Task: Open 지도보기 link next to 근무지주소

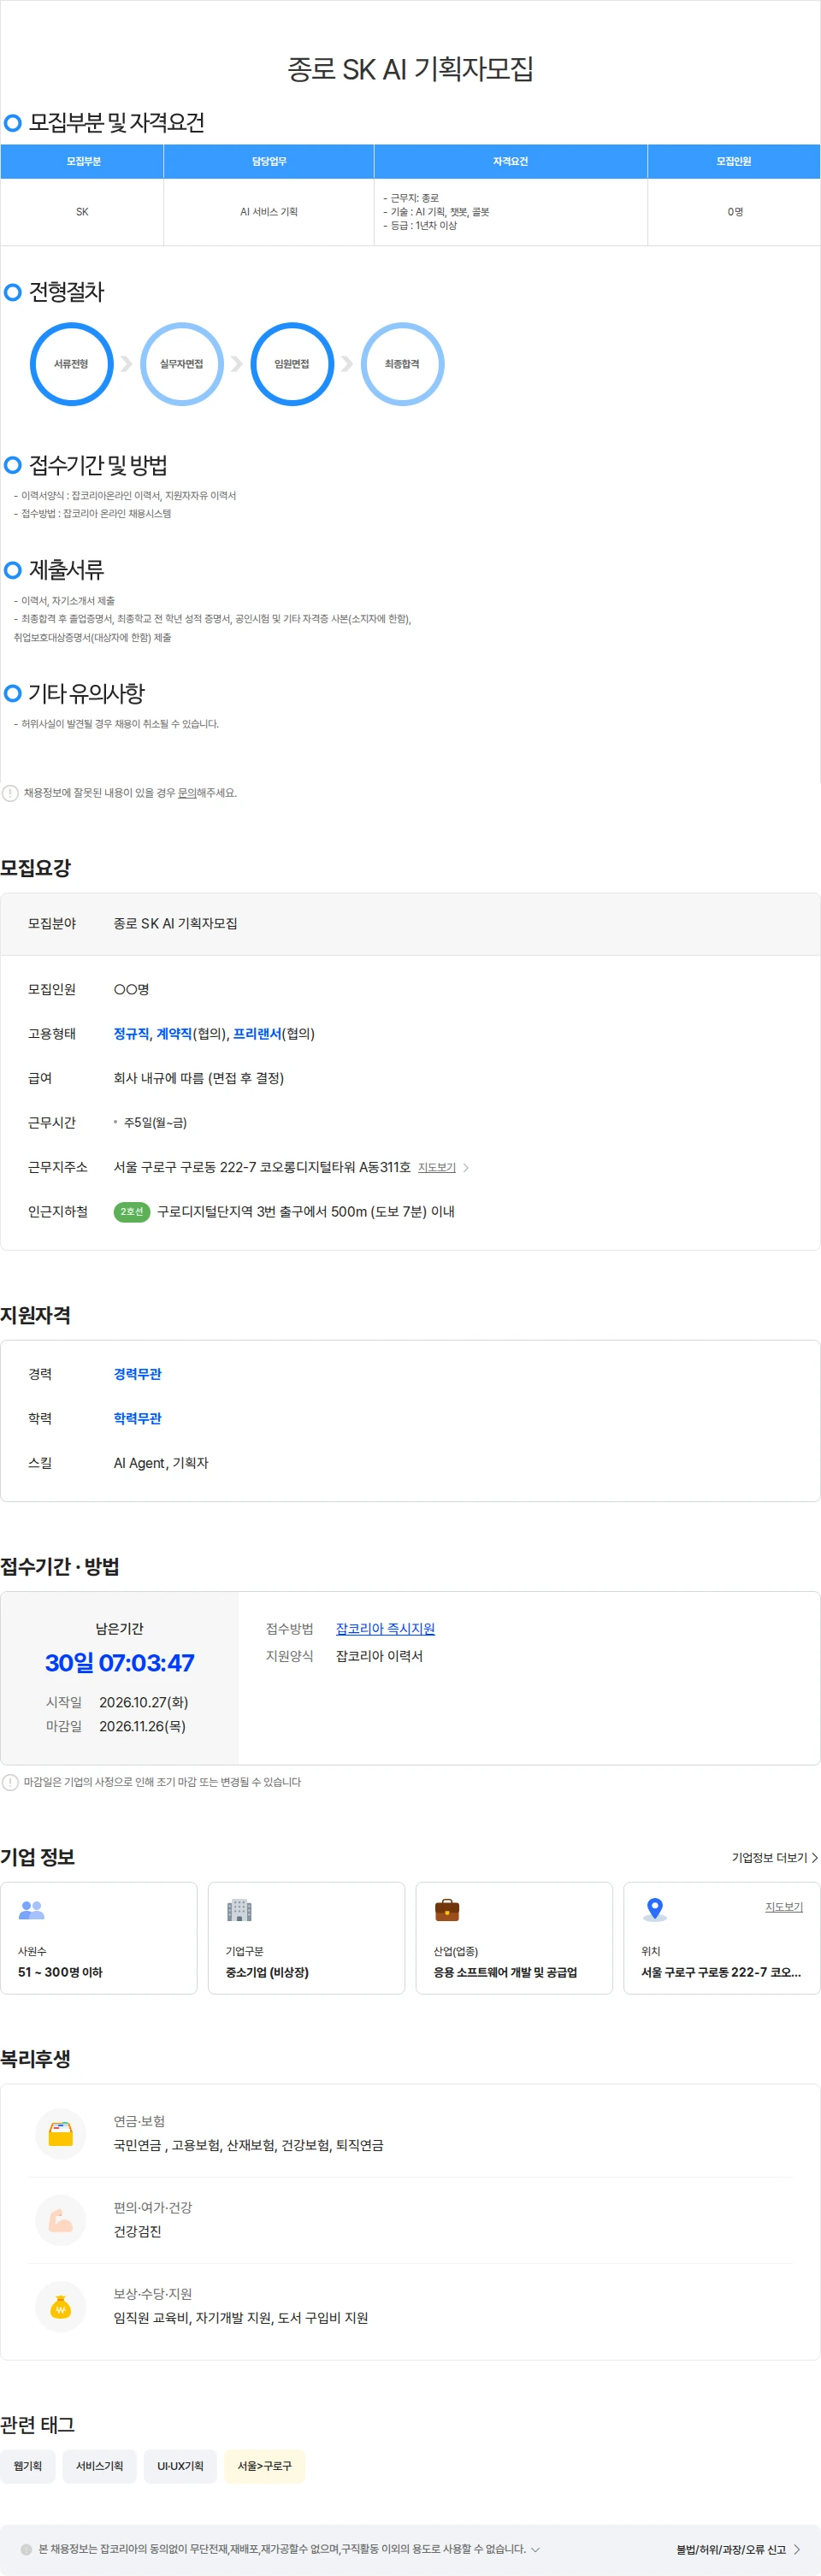Action: pos(437,1167)
